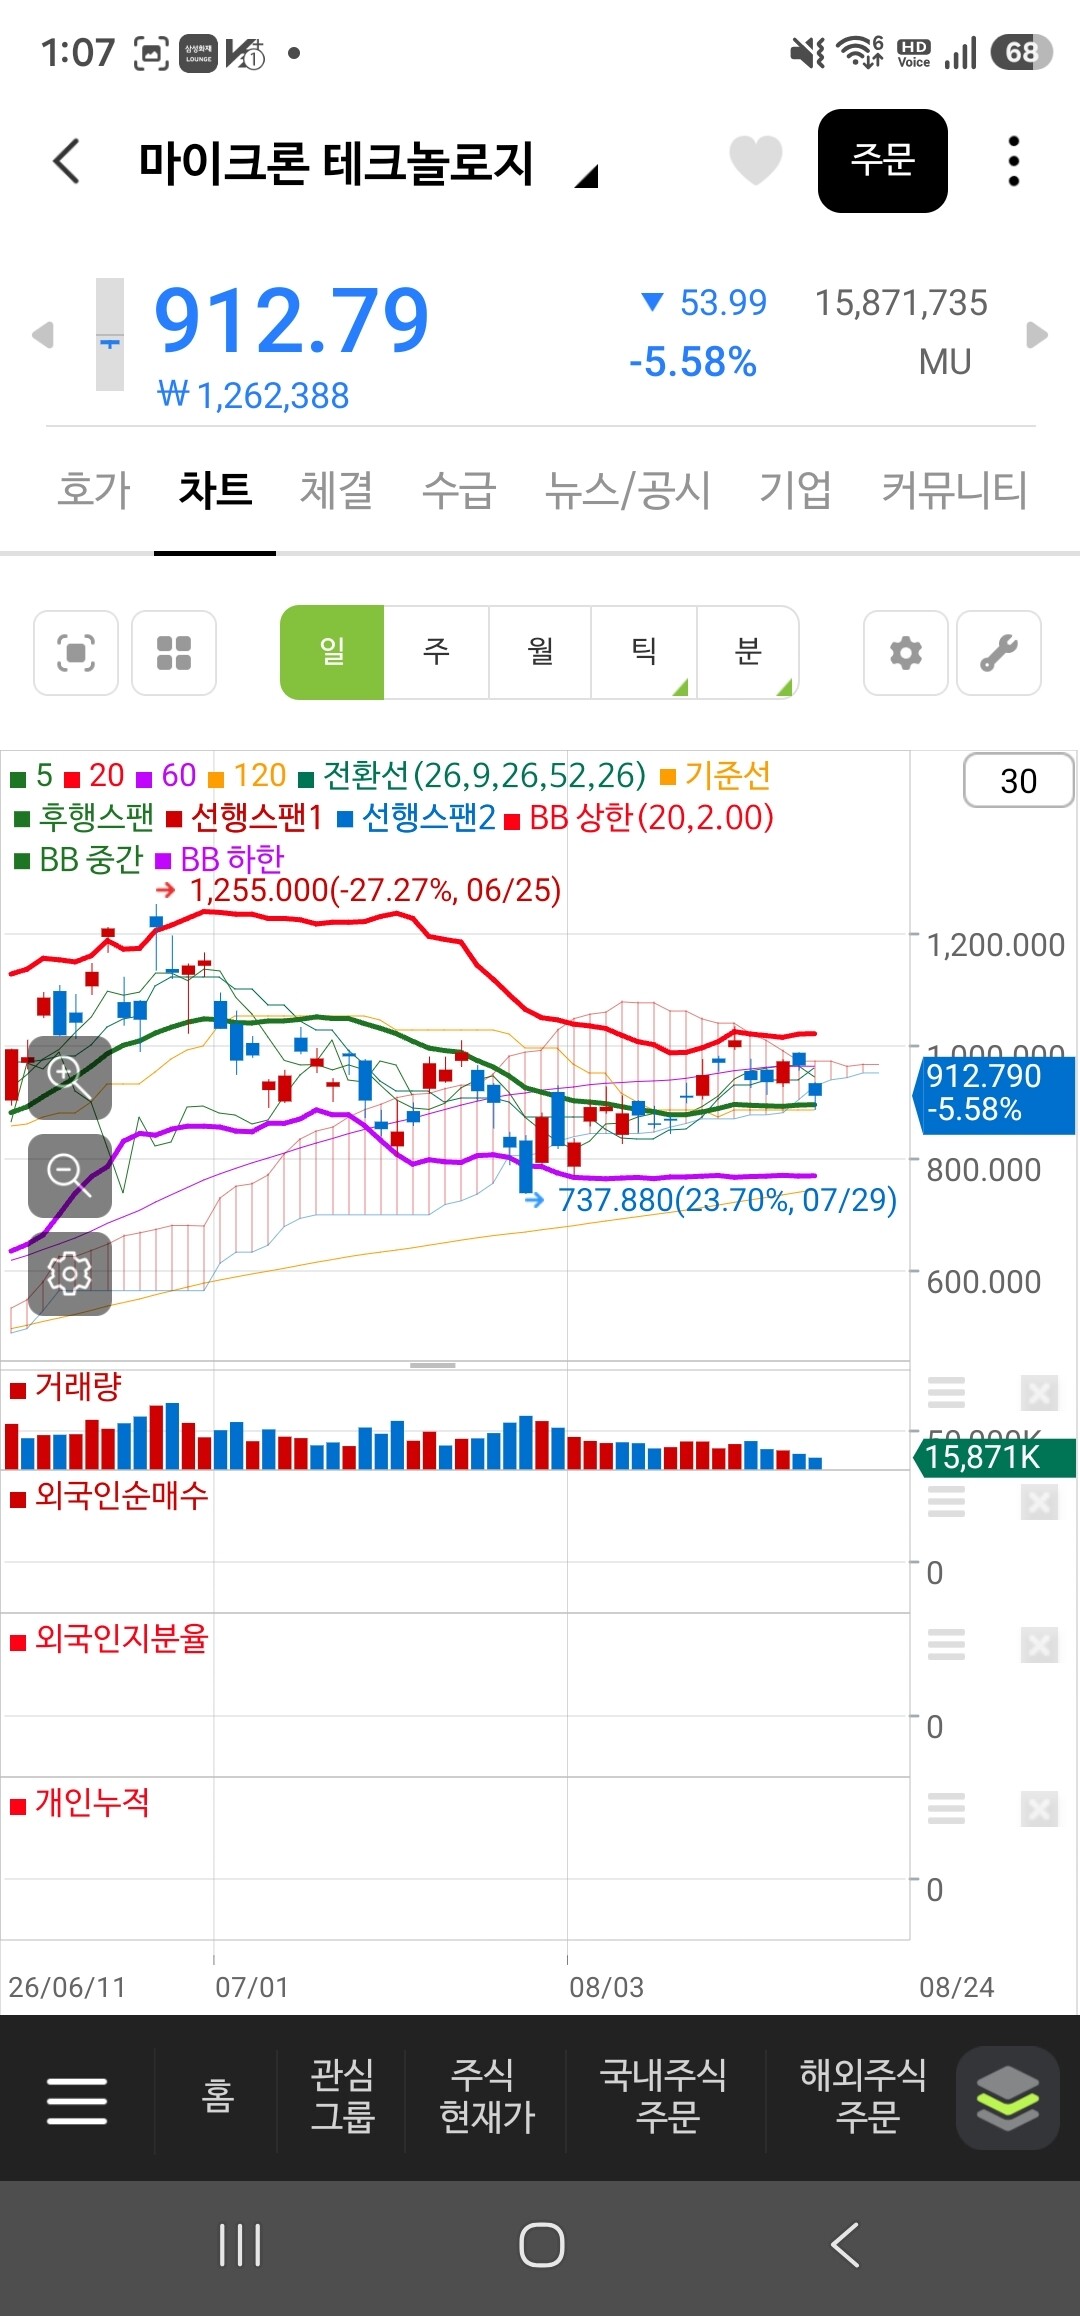This screenshot has width=1080, height=2316.
Task: Open the three-dot more options menu
Action: [x=1013, y=161]
